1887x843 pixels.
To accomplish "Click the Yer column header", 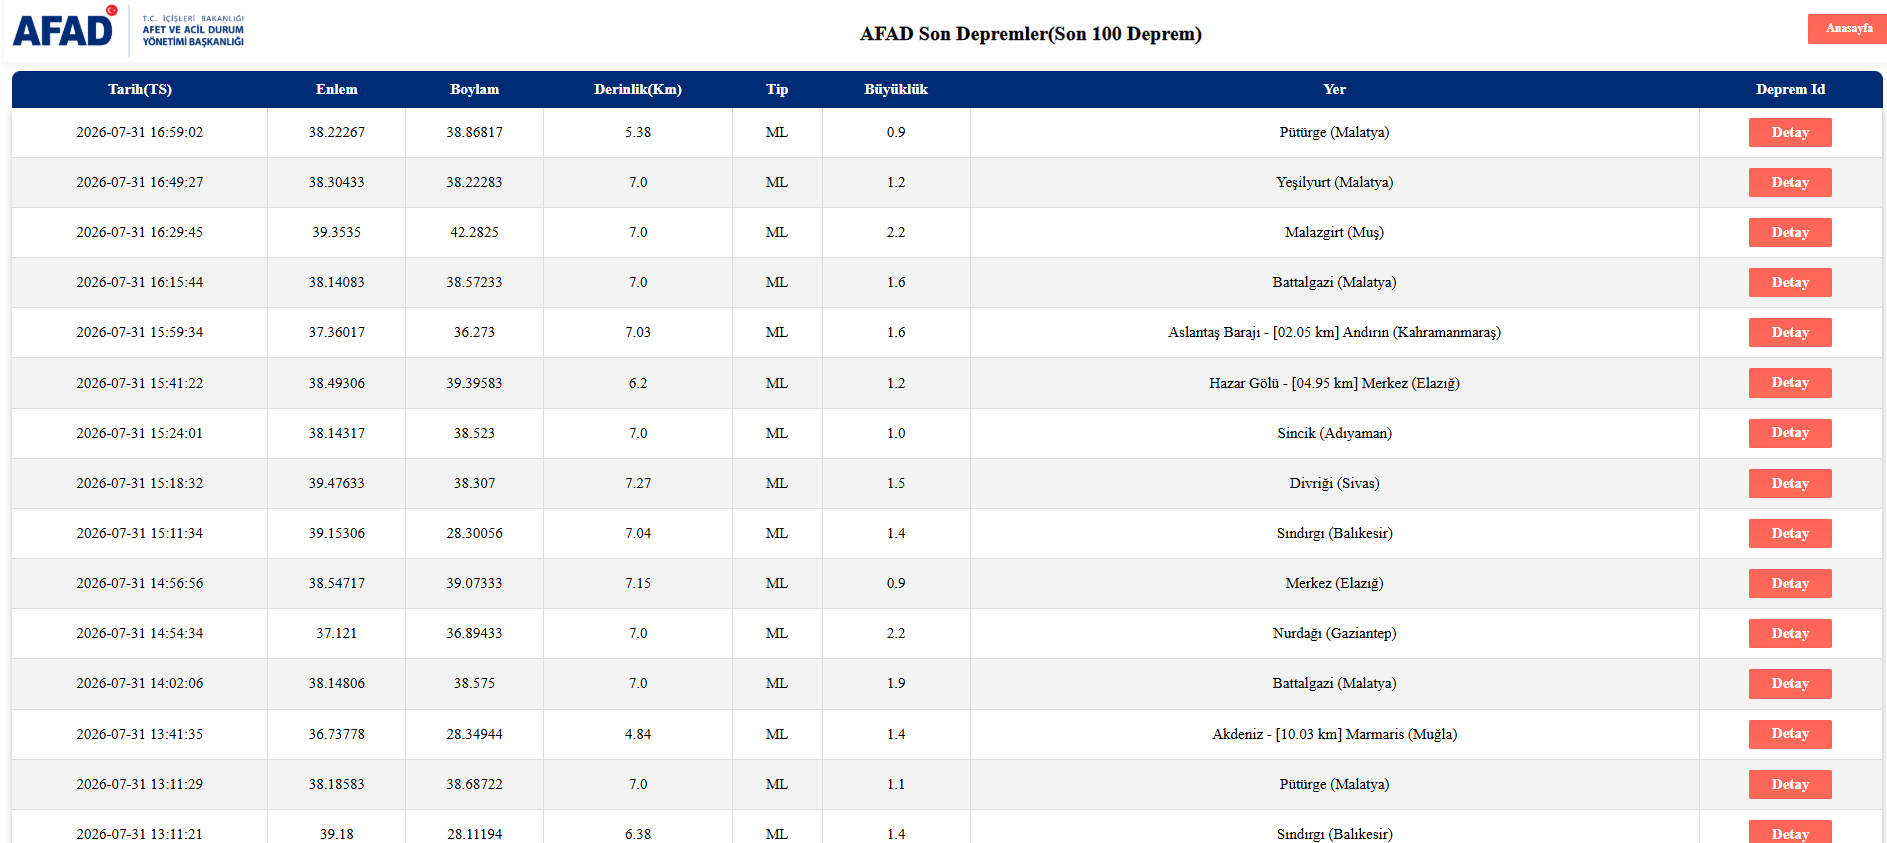I will [1334, 89].
